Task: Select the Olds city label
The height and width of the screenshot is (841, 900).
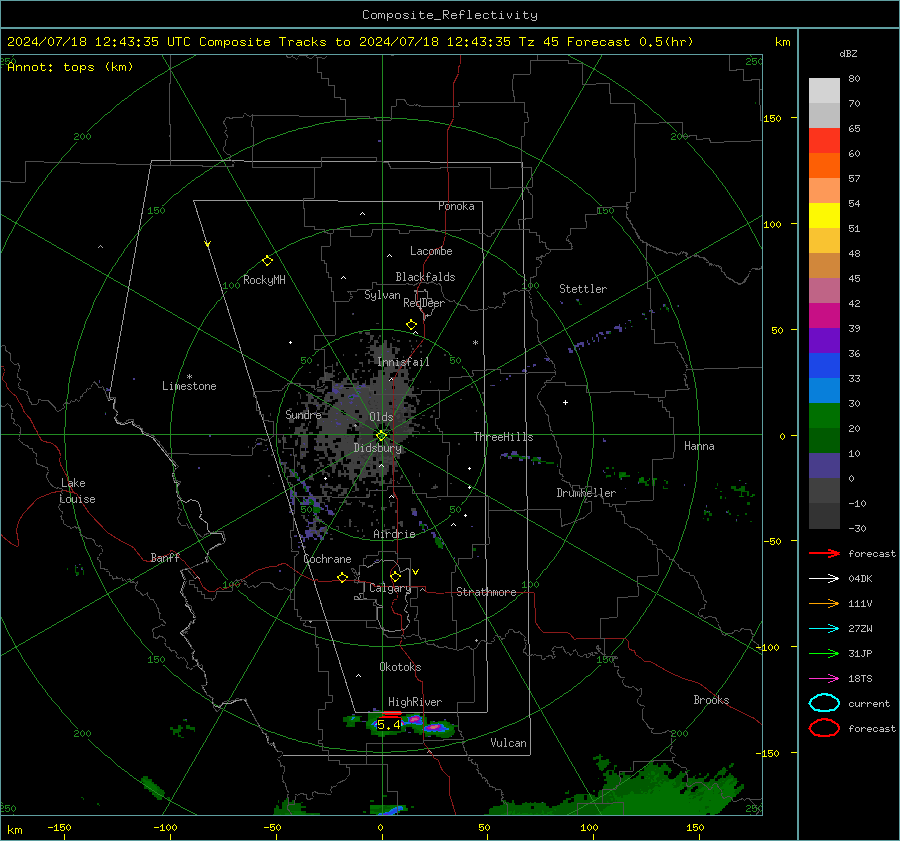Action: pyautogui.click(x=381, y=417)
